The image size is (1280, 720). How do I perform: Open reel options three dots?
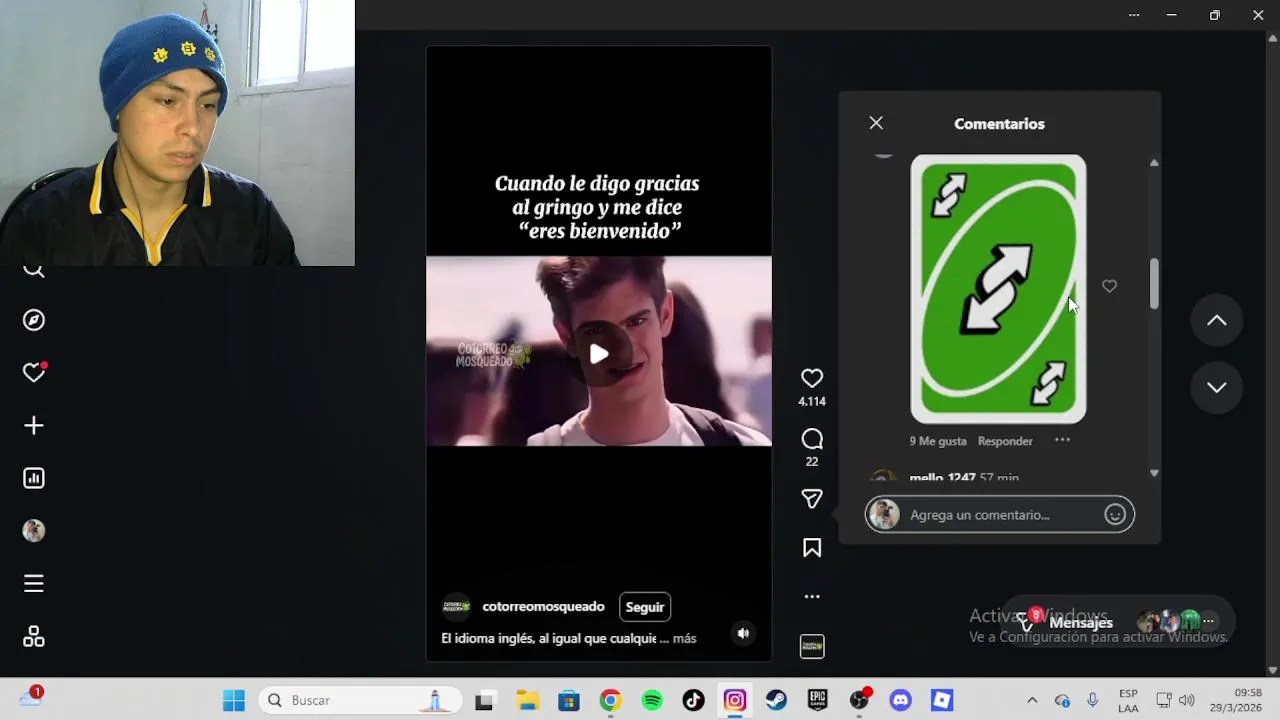point(812,596)
